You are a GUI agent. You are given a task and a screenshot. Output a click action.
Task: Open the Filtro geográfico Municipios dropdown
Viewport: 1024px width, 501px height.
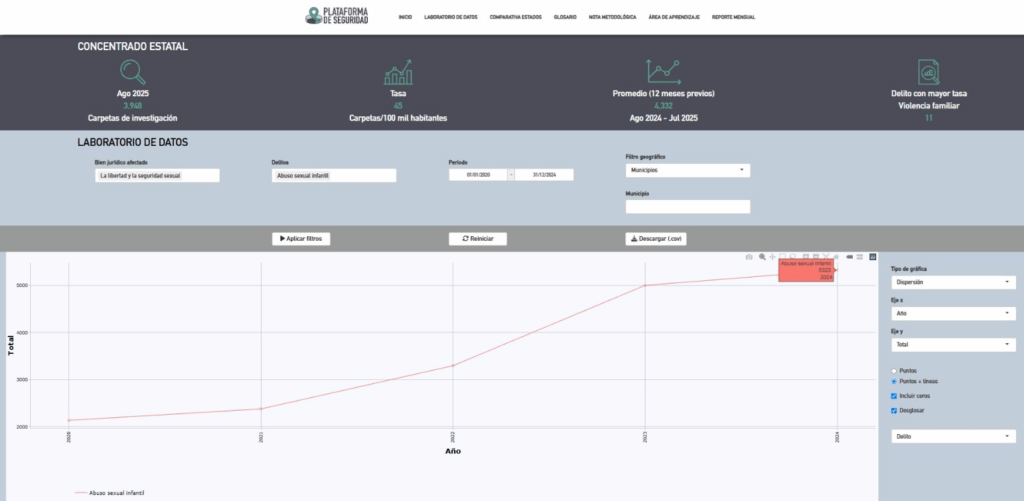(687, 170)
